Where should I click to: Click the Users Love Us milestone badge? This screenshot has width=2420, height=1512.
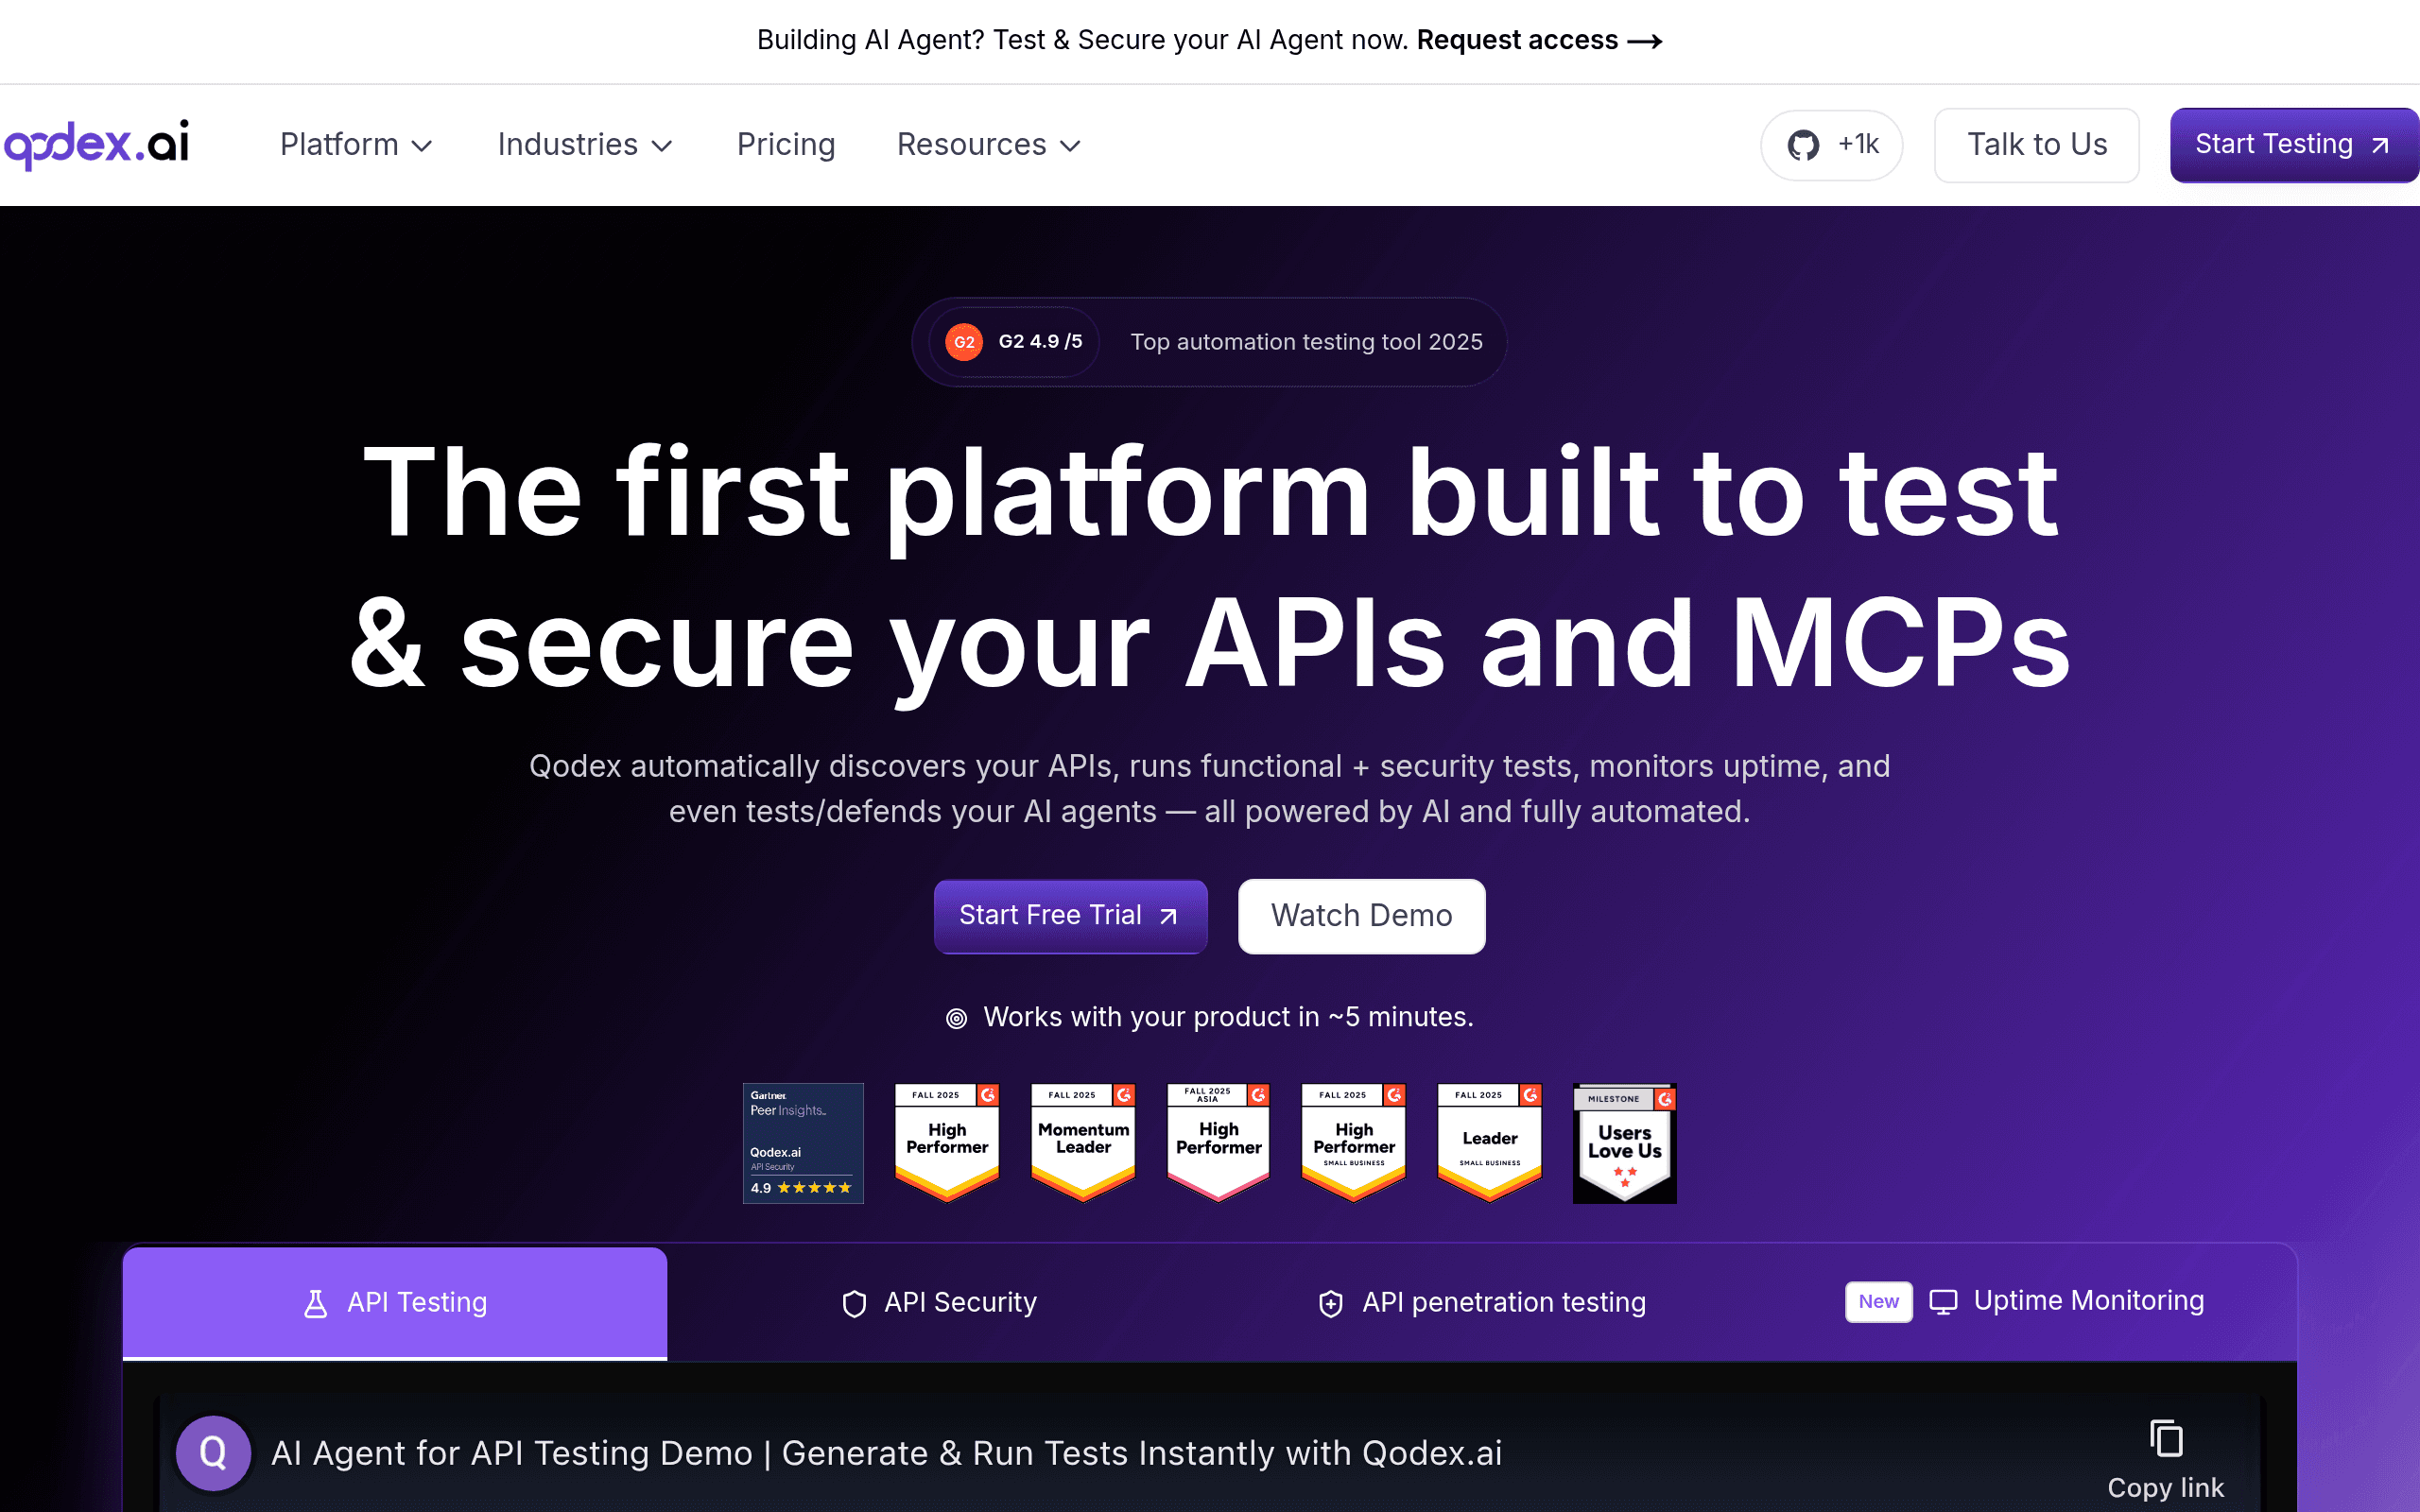1624,1143
